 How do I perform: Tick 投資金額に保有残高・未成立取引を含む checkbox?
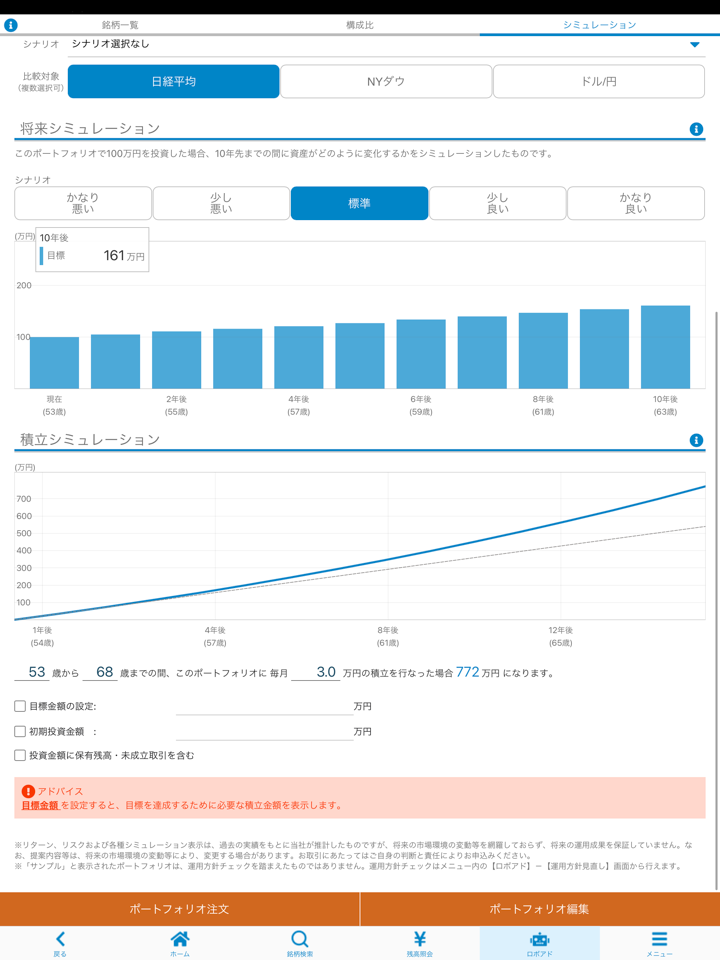coord(20,756)
